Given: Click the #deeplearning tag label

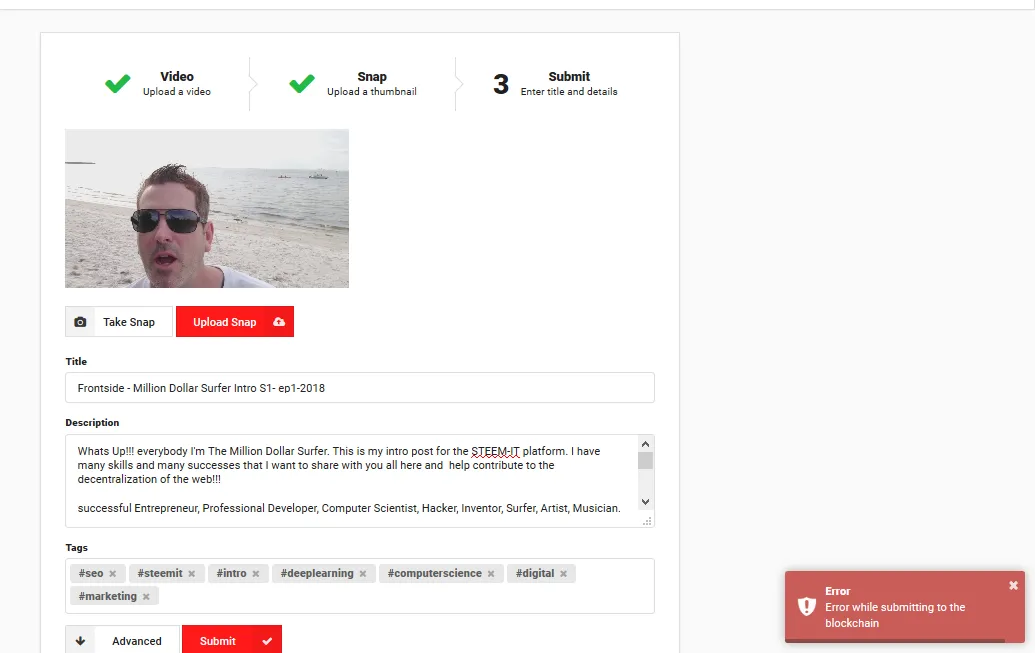Looking at the screenshot, I should pos(317,574).
